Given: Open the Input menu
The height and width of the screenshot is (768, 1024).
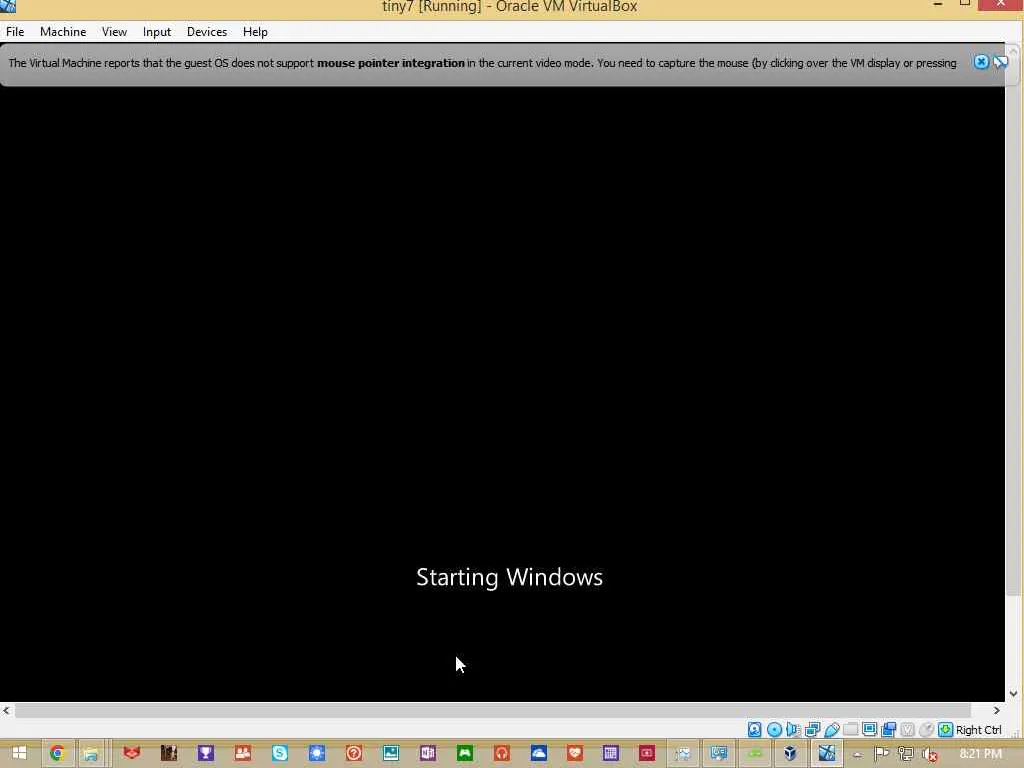Looking at the screenshot, I should [157, 31].
